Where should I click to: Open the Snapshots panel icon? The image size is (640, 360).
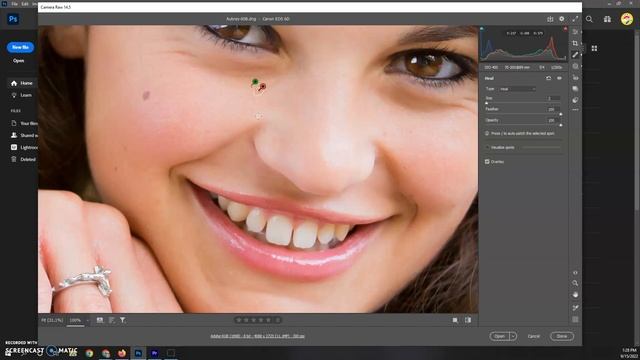[x=575, y=89]
